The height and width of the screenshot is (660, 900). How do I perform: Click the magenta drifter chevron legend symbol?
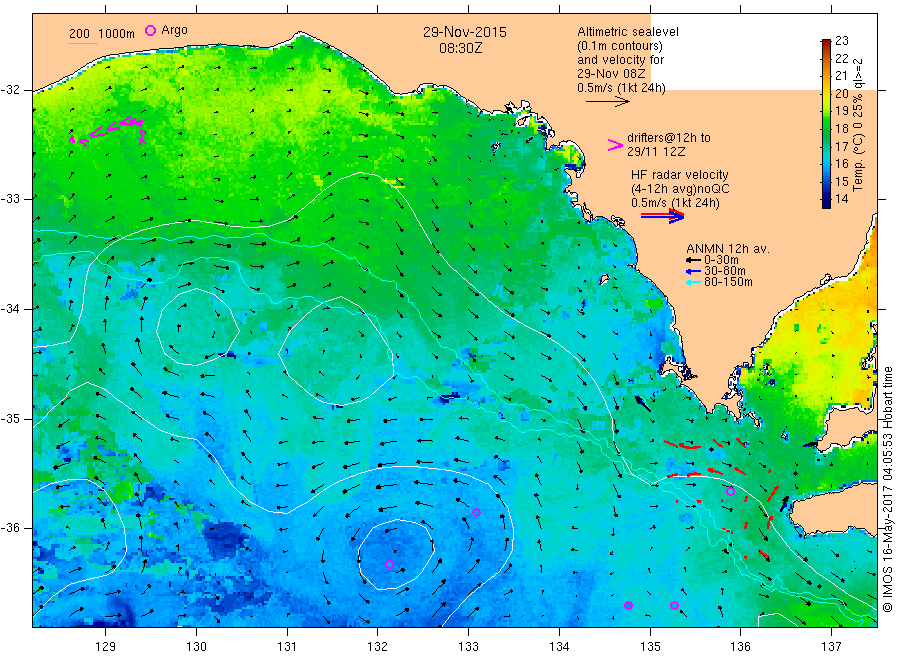[x=615, y=145]
